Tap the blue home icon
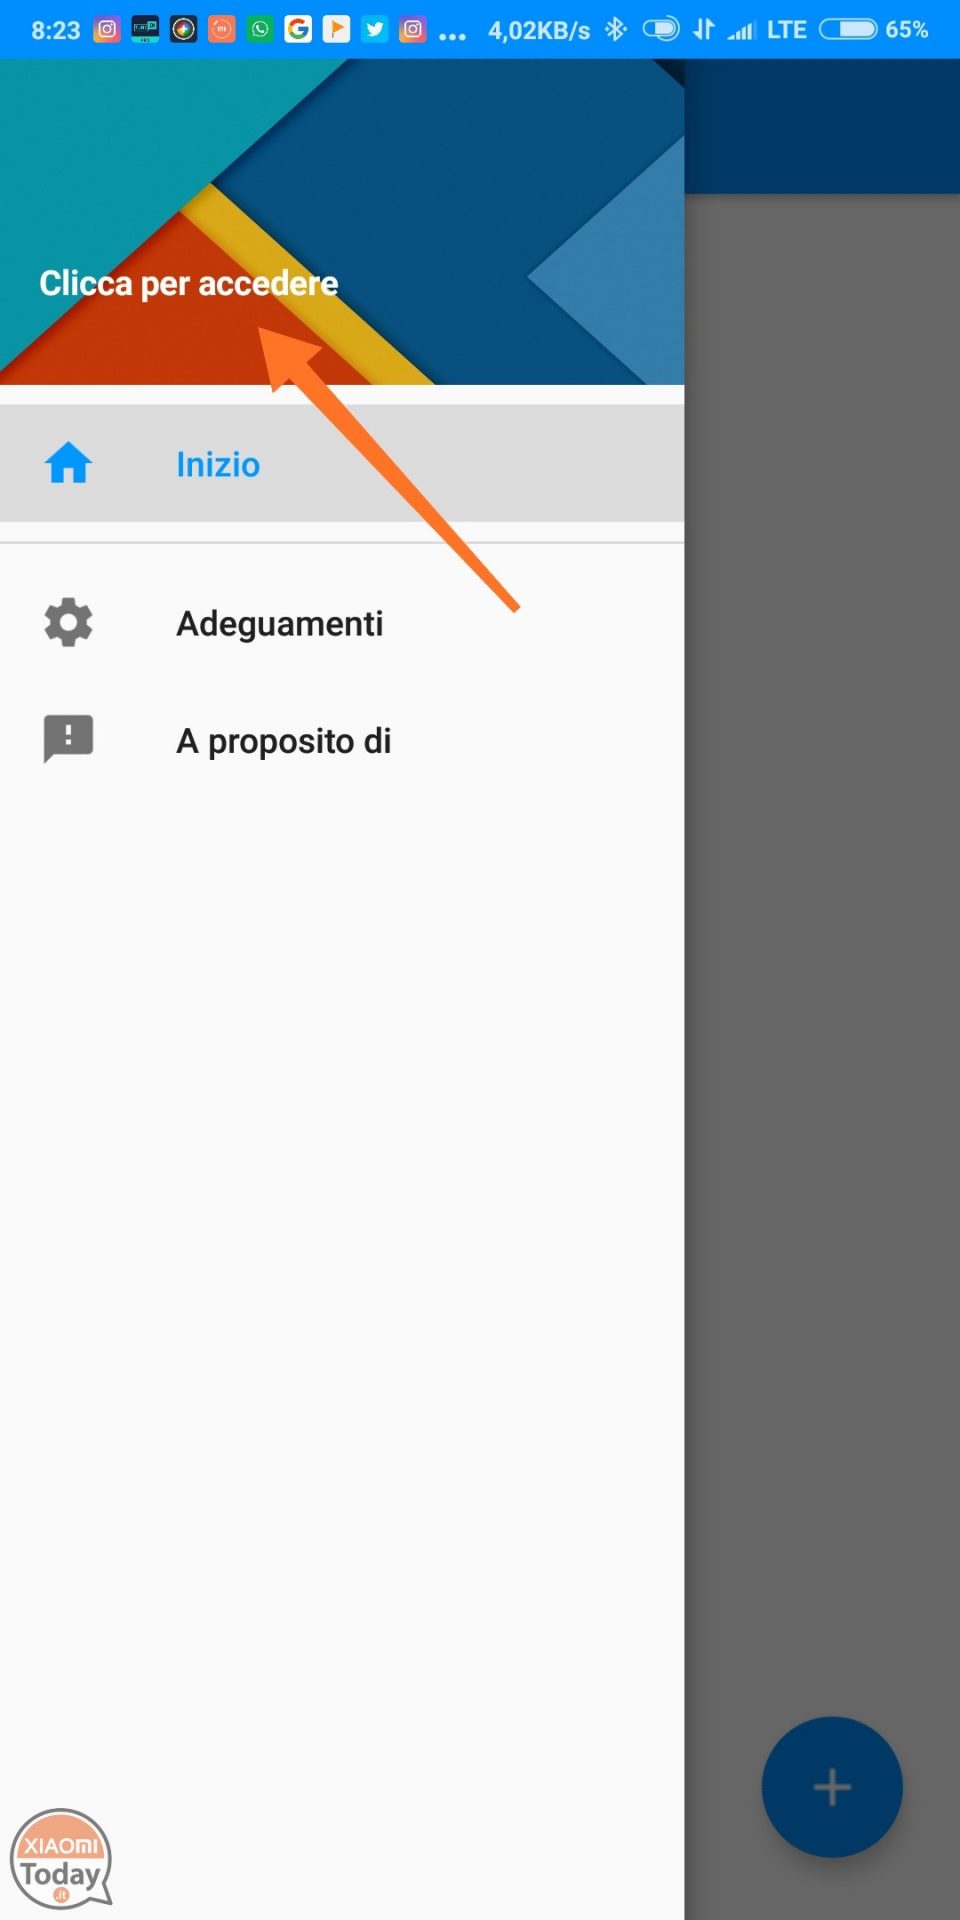This screenshot has width=960, height=1920. point(68,464)
